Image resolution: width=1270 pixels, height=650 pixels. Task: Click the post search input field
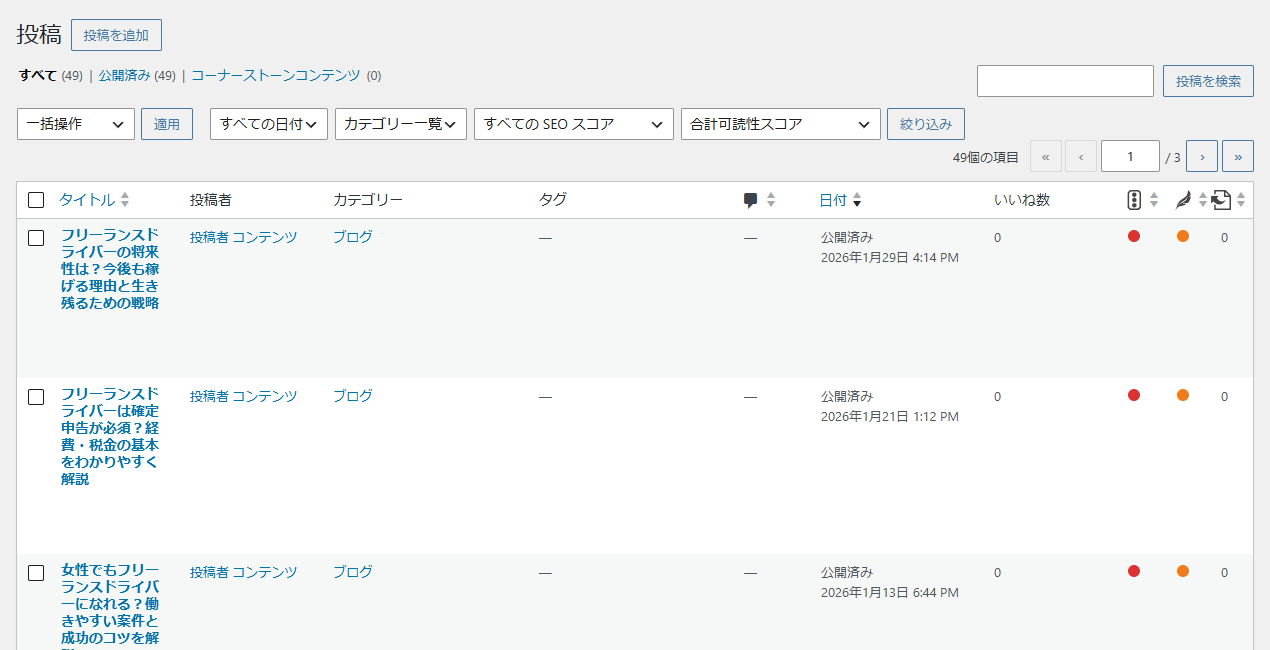1065,81
